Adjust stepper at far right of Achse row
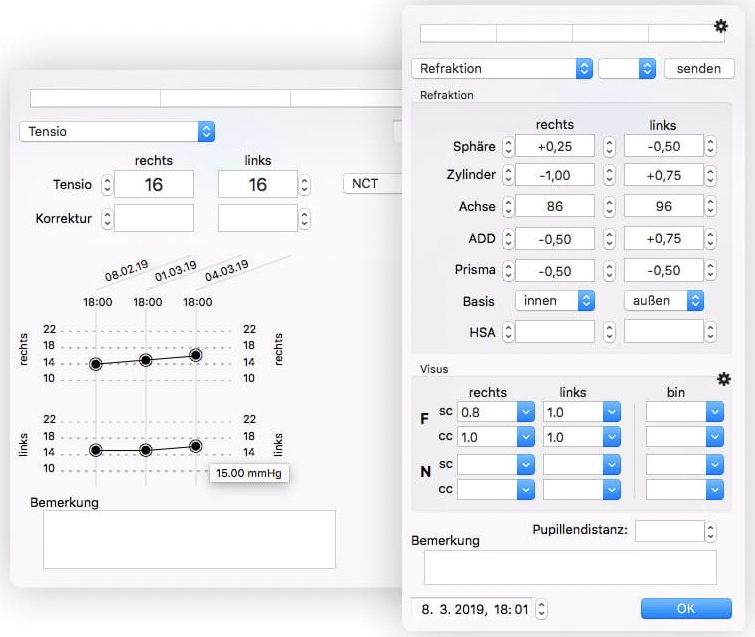 click(710, 207)
